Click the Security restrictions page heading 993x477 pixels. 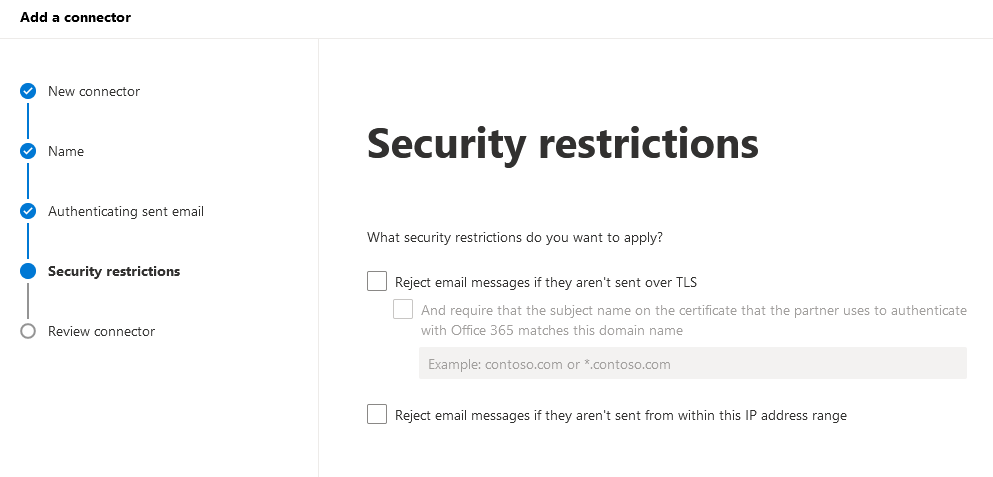point(562,143)
